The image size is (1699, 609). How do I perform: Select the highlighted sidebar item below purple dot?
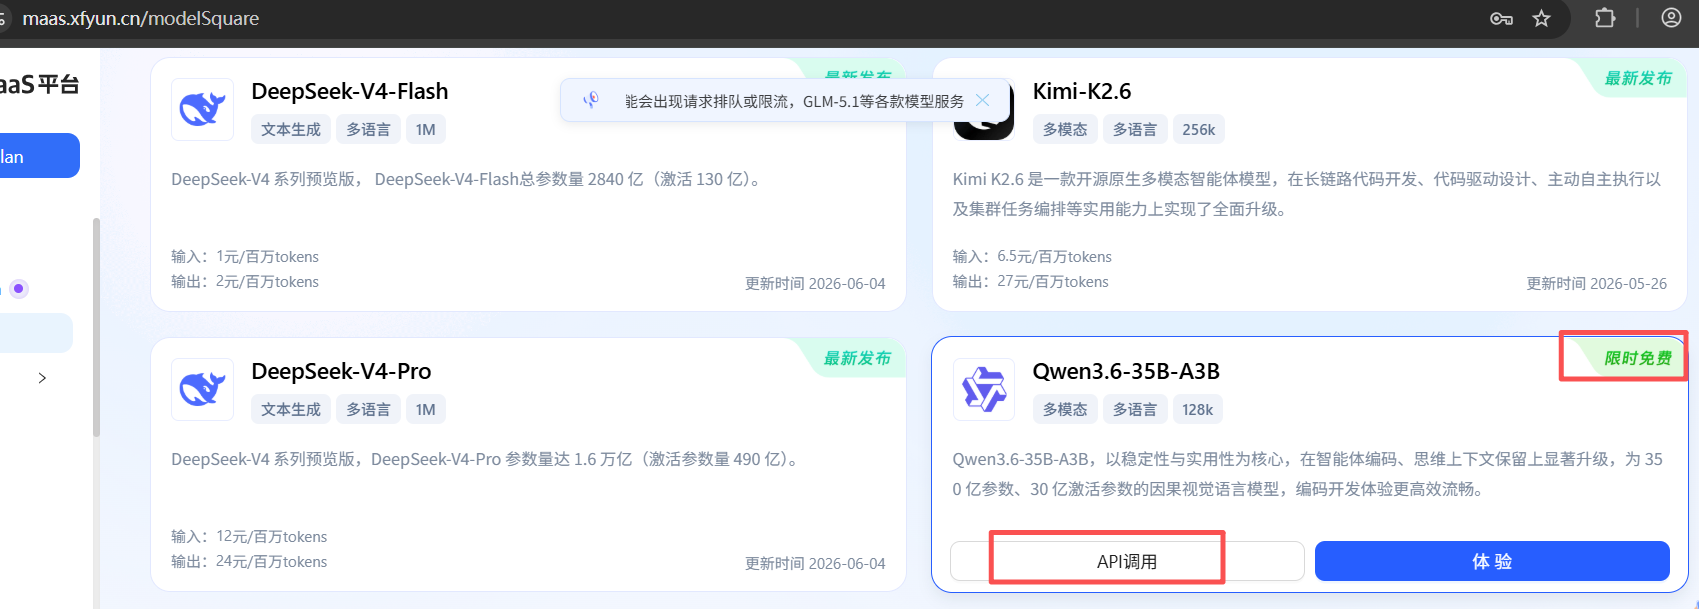tap(36, 333)
